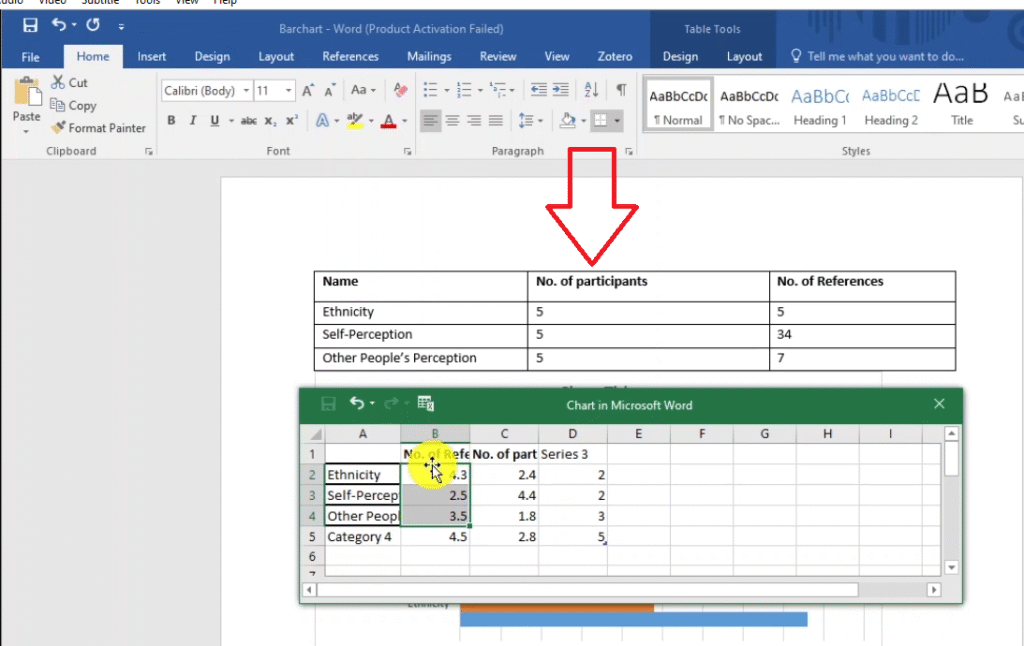Toggle Italic formatting

coord(192,121)
